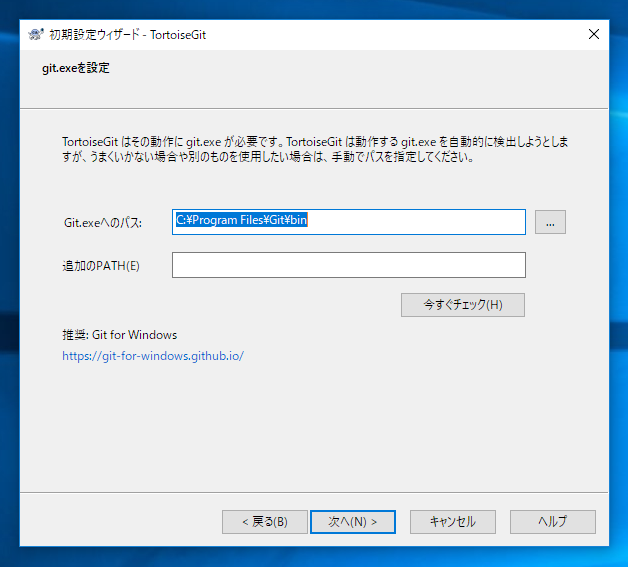Click the 今すぐチェック(H) button
The width and height of the screenshot is (628, 567).
click(x=463, y=305)
